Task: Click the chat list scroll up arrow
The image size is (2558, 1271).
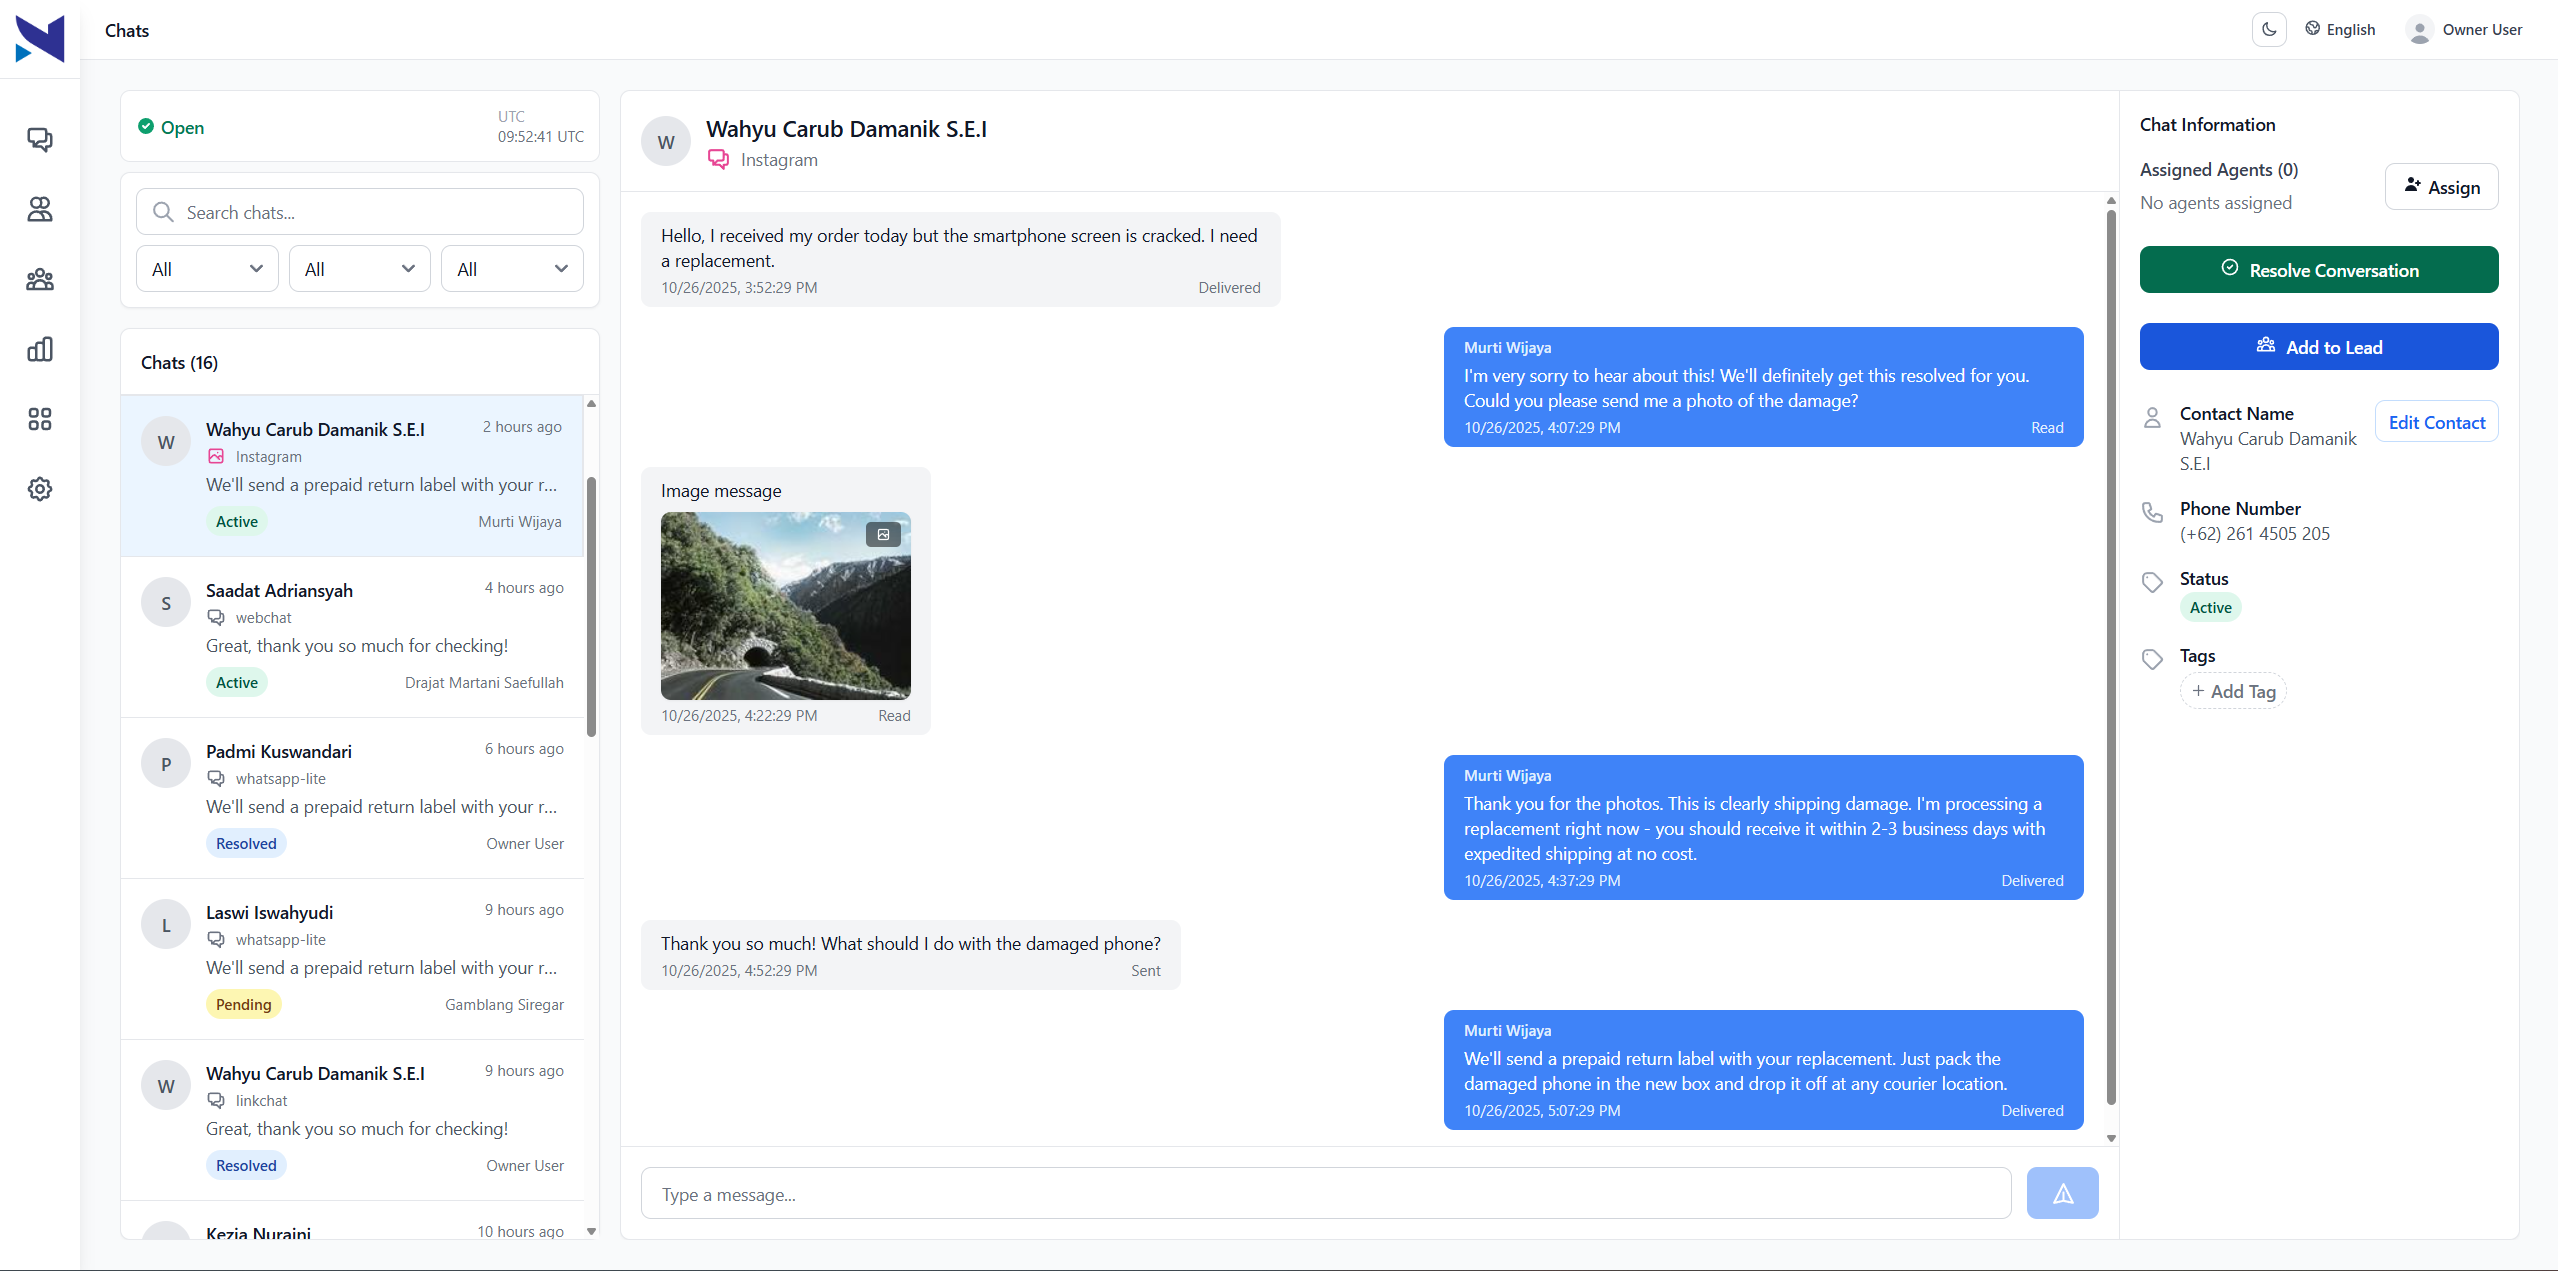Action: pos(591,403)
